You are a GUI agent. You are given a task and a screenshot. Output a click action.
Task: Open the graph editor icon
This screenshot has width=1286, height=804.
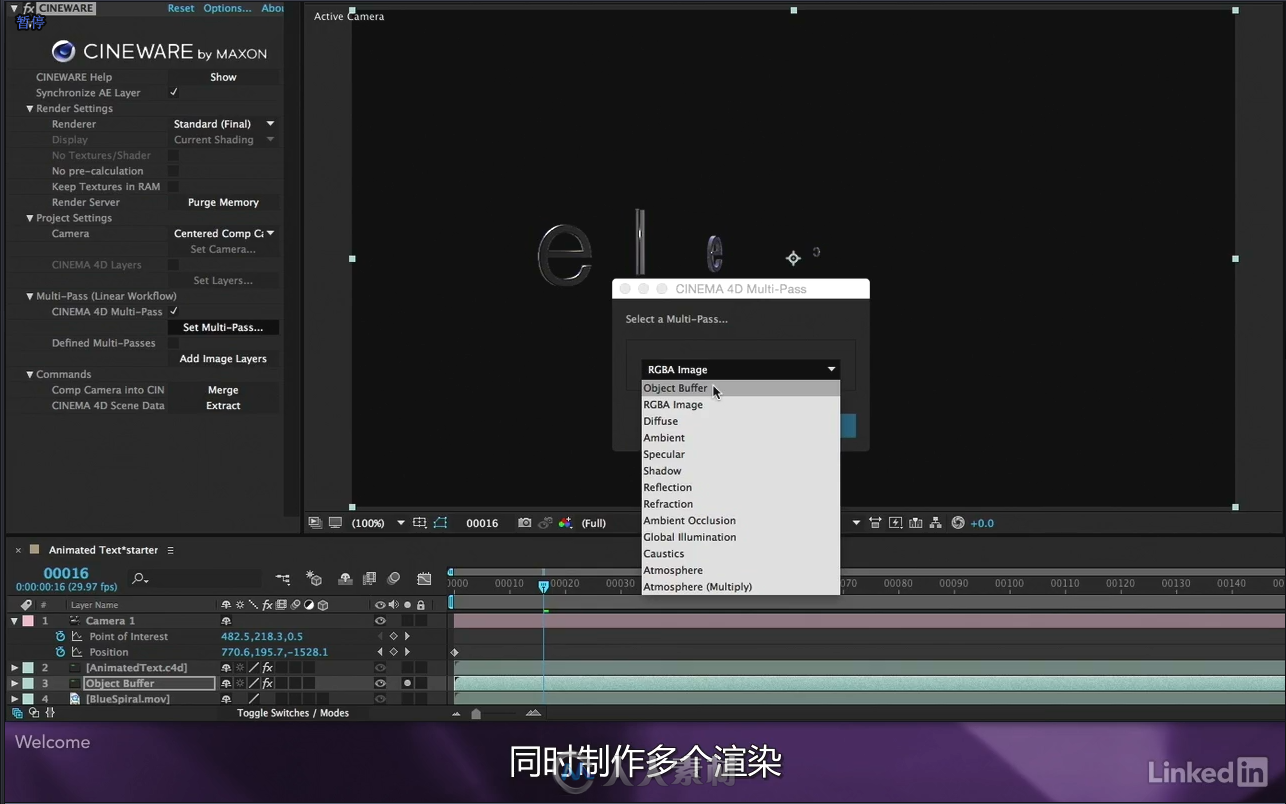tap(424, 579)
